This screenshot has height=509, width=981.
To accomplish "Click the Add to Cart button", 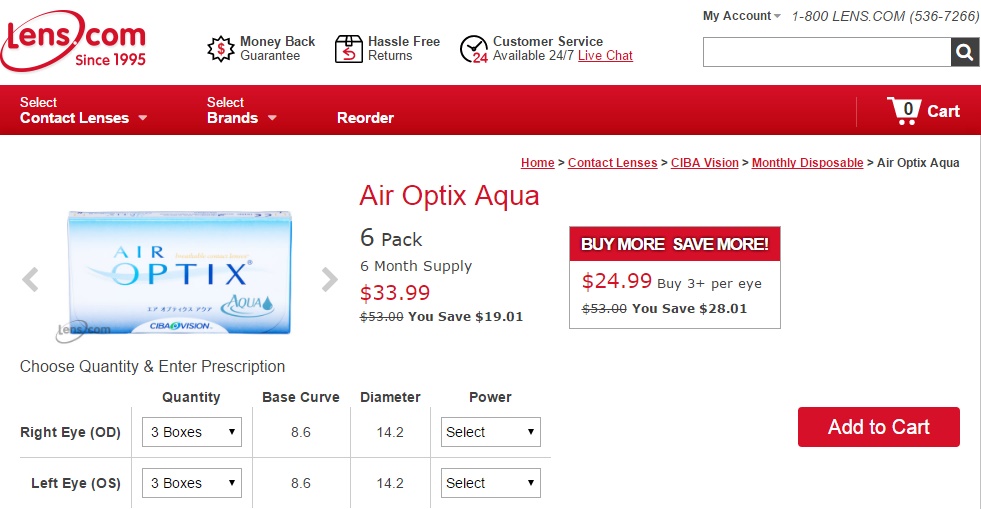I will click(x=878, y=427).
